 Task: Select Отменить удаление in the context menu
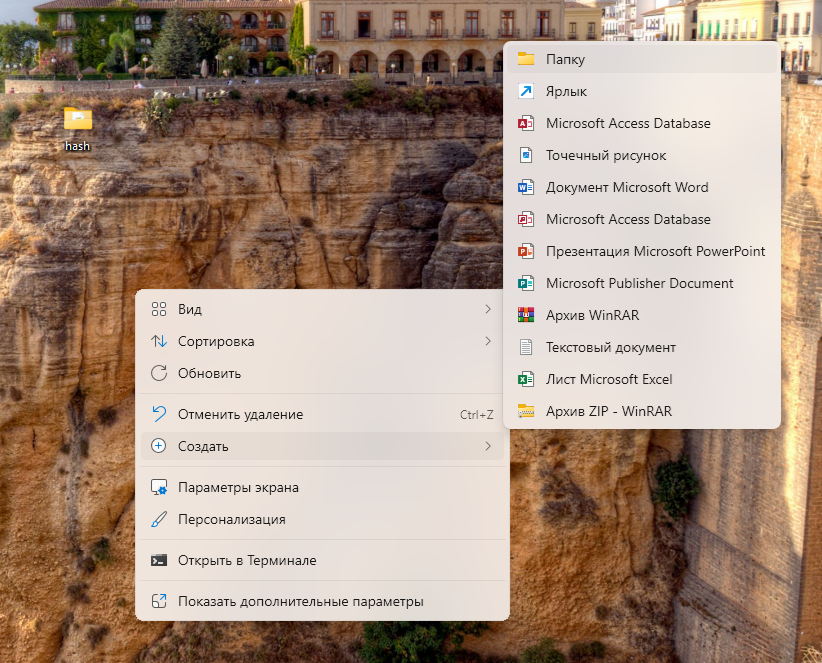point(240,414)
